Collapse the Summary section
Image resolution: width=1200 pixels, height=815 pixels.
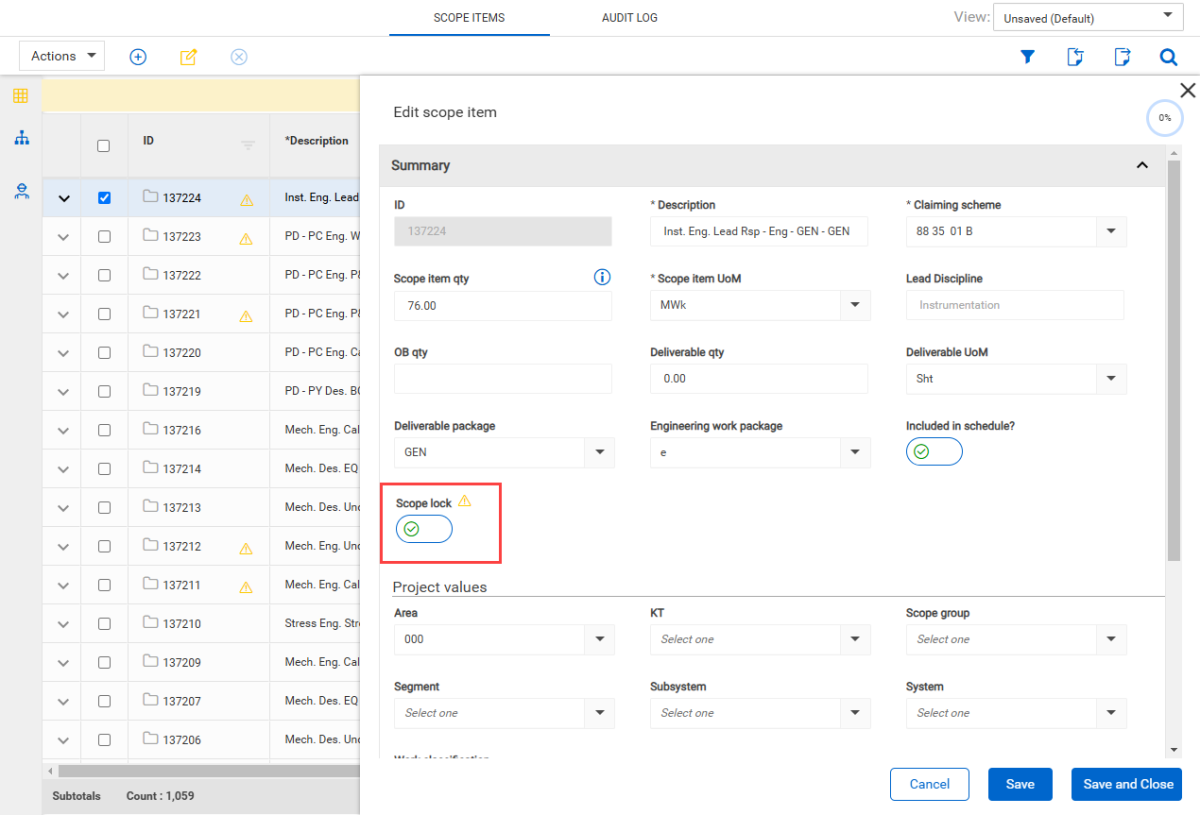pos(1142,165)
